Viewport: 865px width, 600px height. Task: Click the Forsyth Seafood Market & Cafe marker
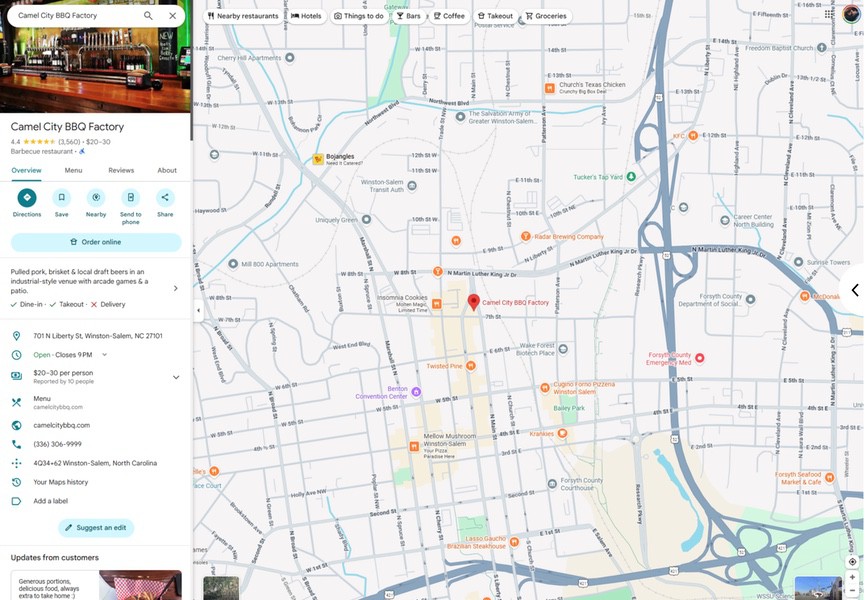point(829,478)
